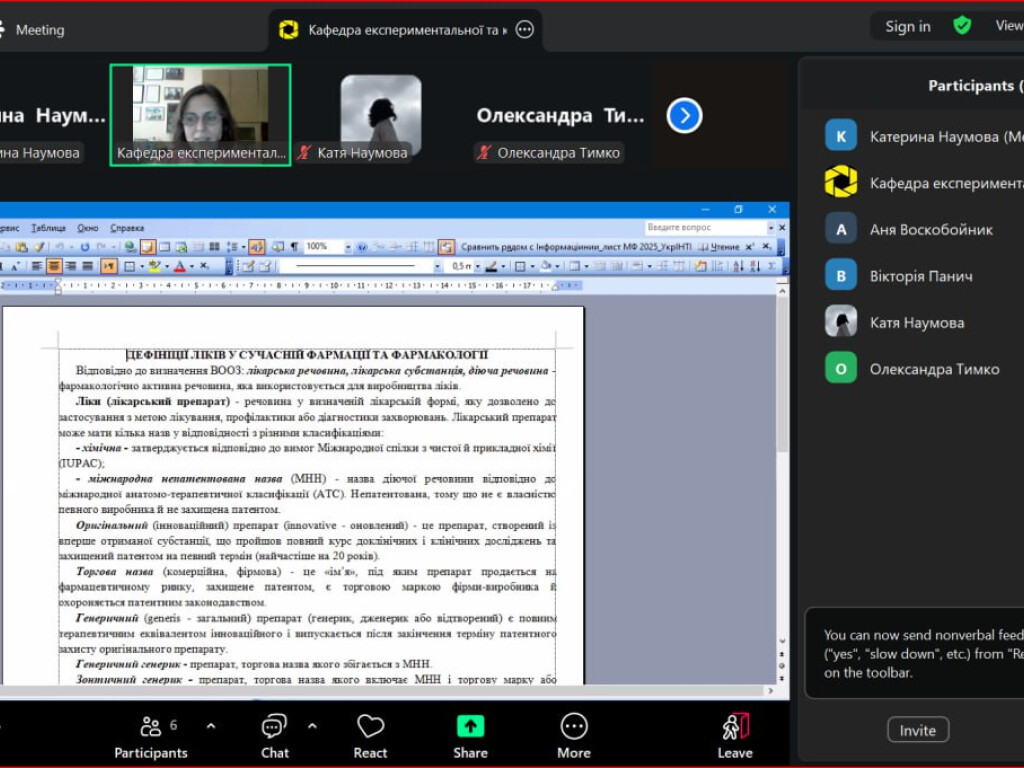The height and width of the screenshot is (768, 1024).
Task: Click the Sign in button
Action: (x=907, y=27)
